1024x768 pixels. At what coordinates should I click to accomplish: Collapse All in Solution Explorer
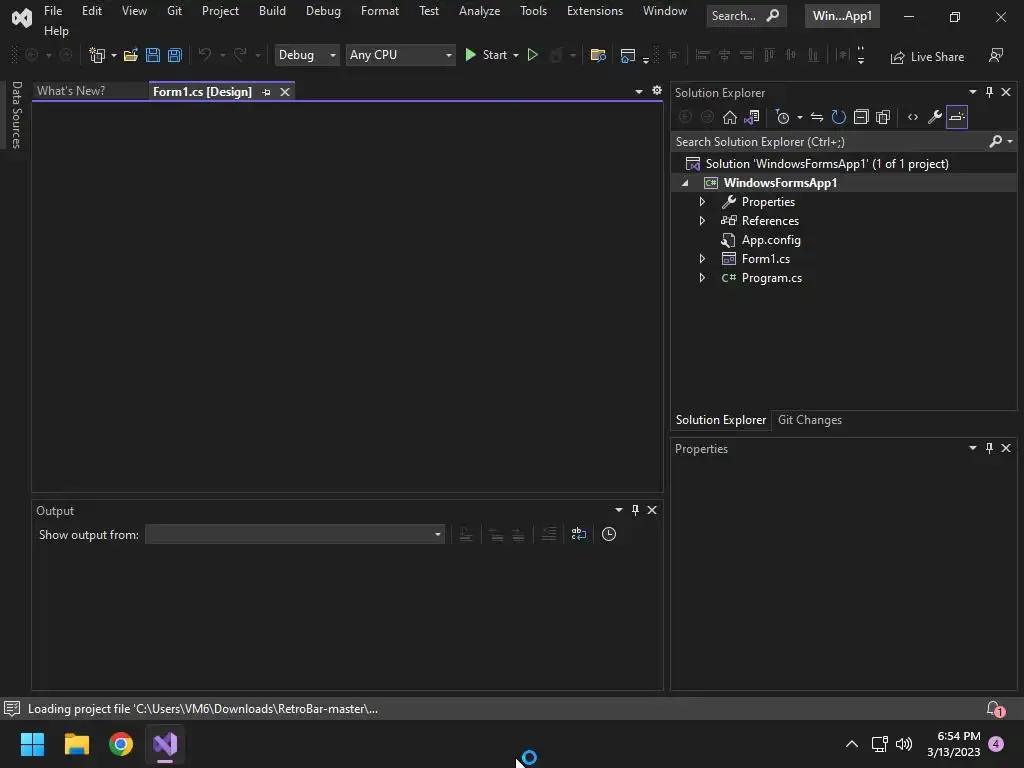pos(861,118)
